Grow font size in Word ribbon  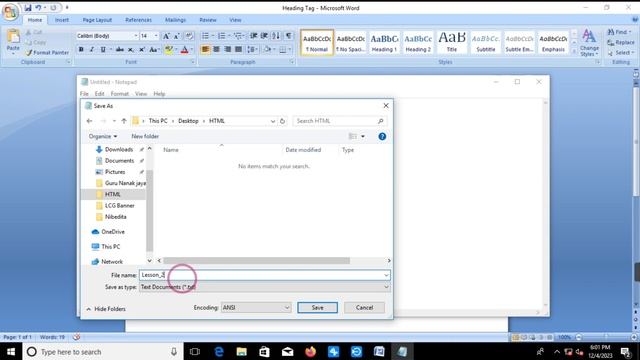166,36
